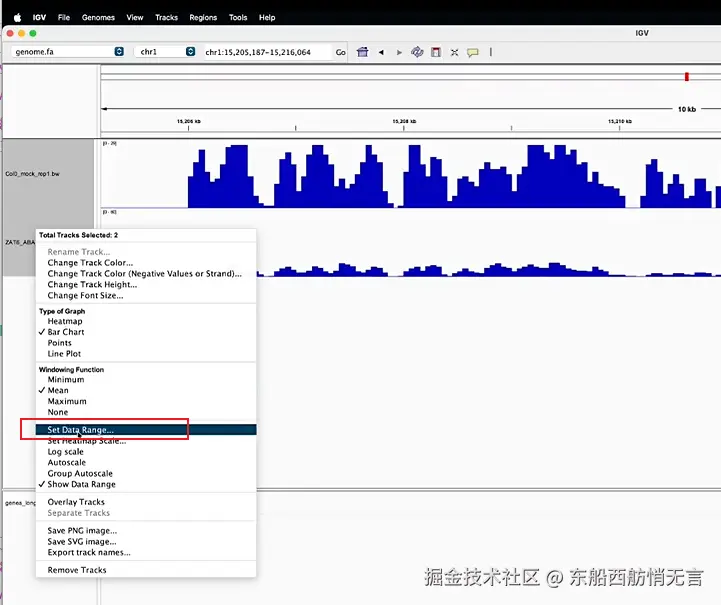Choose Overlay Tracks menu item
Viewport: 721px width, 605px height.
pos(146,502)
